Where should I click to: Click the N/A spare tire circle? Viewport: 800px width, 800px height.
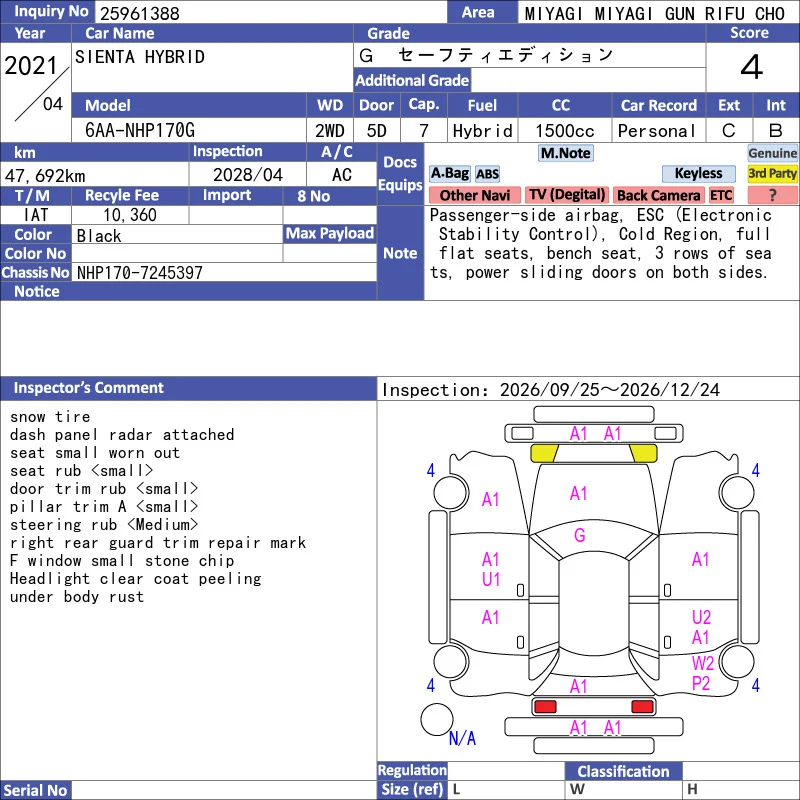pos(437,719)
